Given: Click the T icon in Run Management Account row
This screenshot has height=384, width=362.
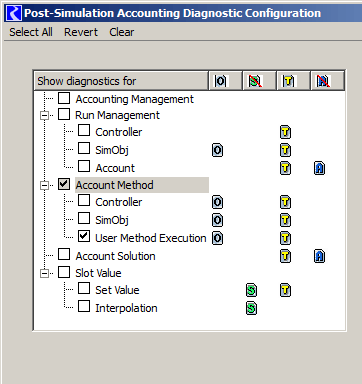Looking at the screenshot, I should click(x=285, y=168).
